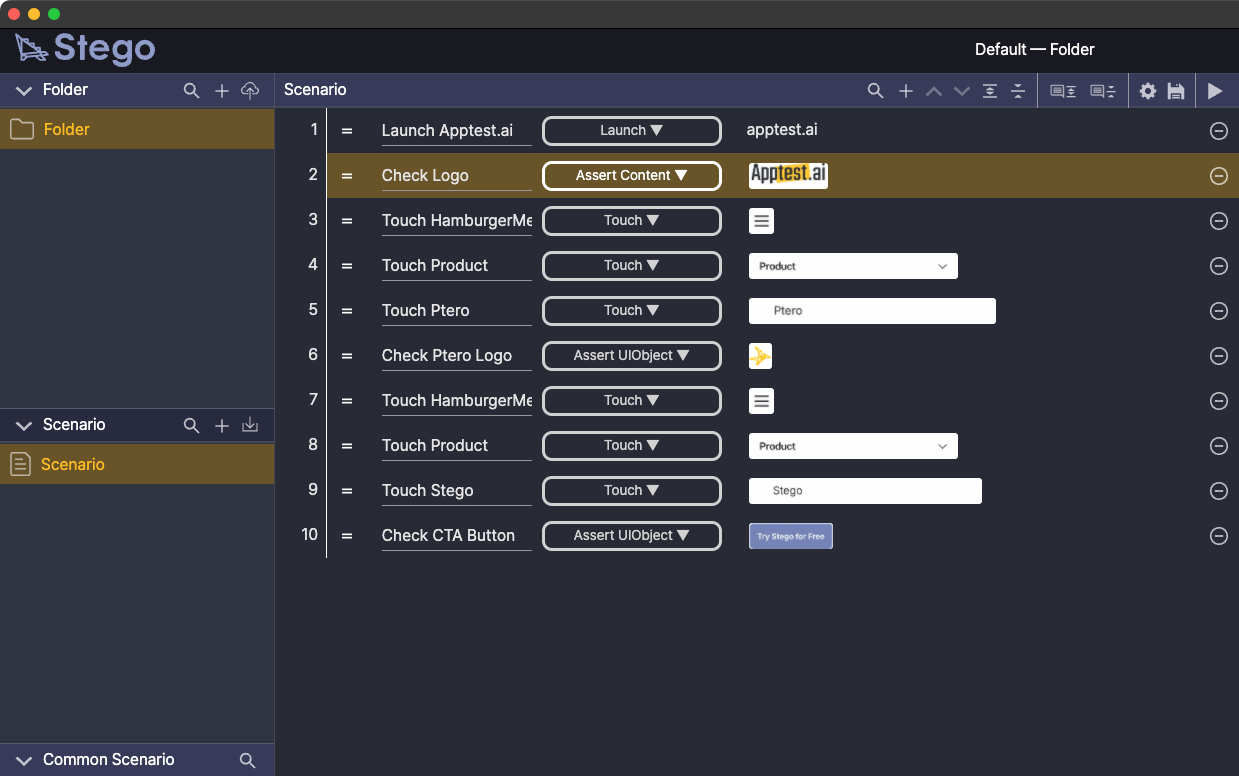1239x776 pixels.
Task: Open the Assert Content action dropdown
Action: tap(631, 176)
